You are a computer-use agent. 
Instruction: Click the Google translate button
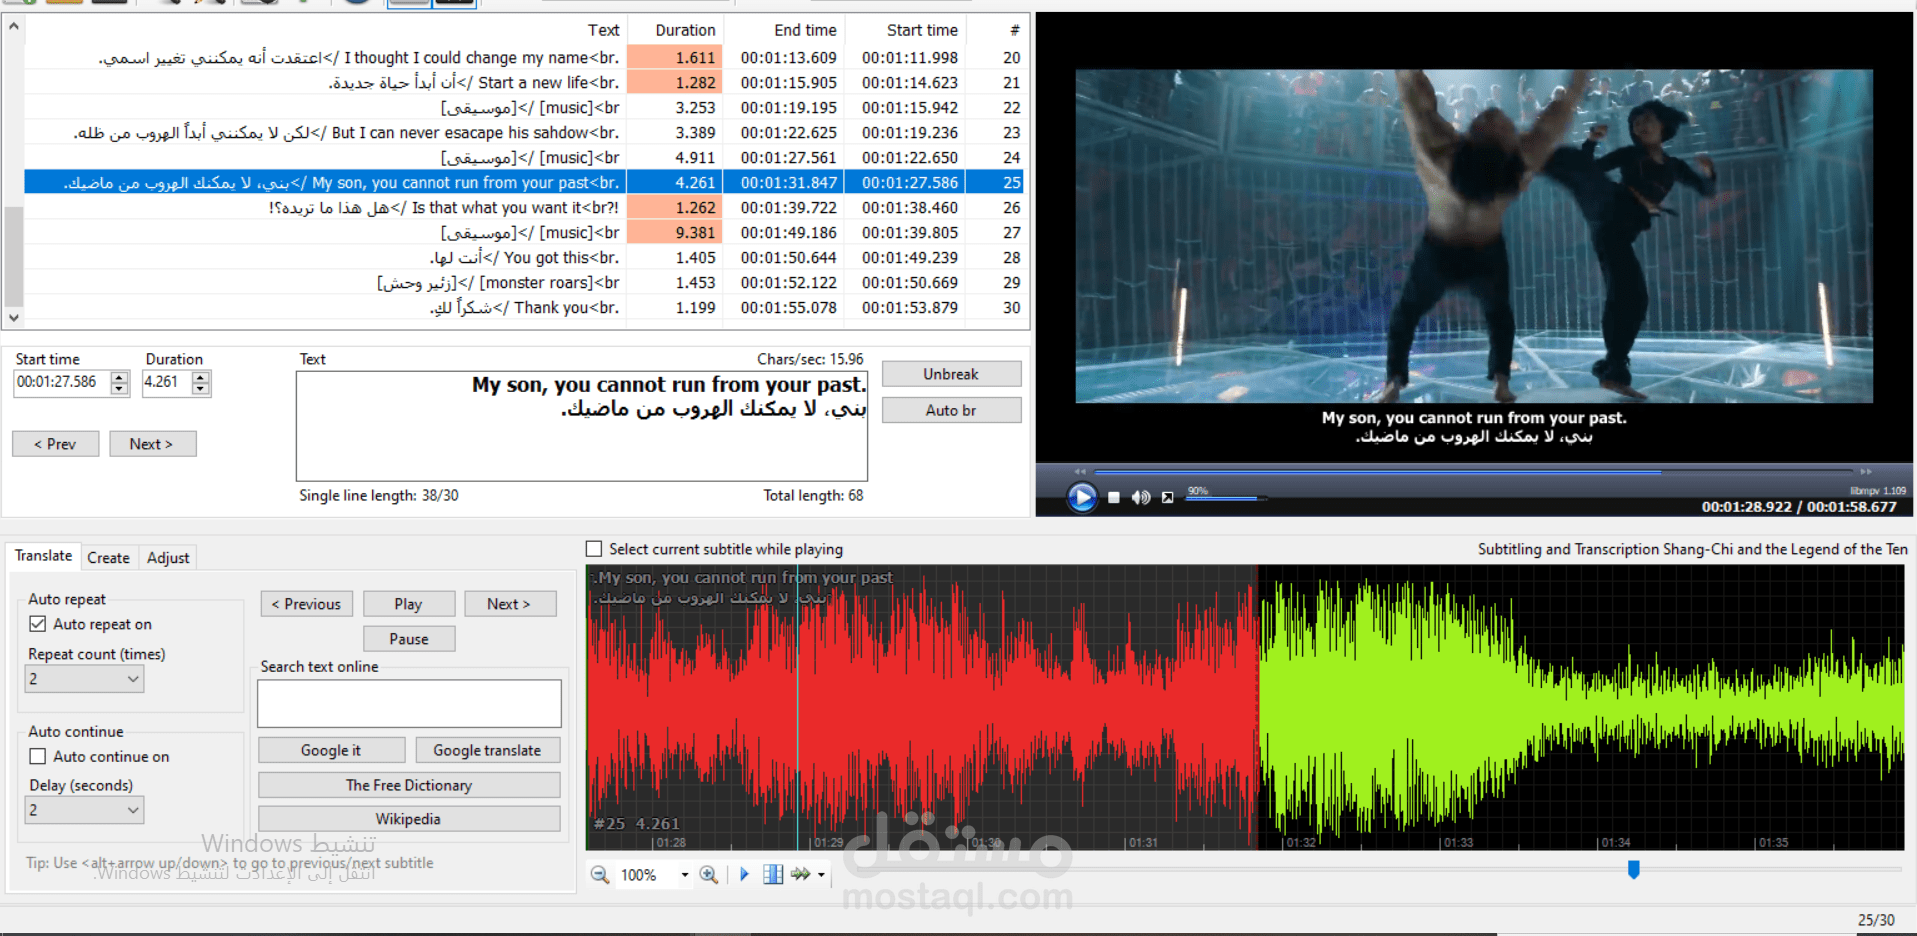pyautogui.click(x=487, y=750)
